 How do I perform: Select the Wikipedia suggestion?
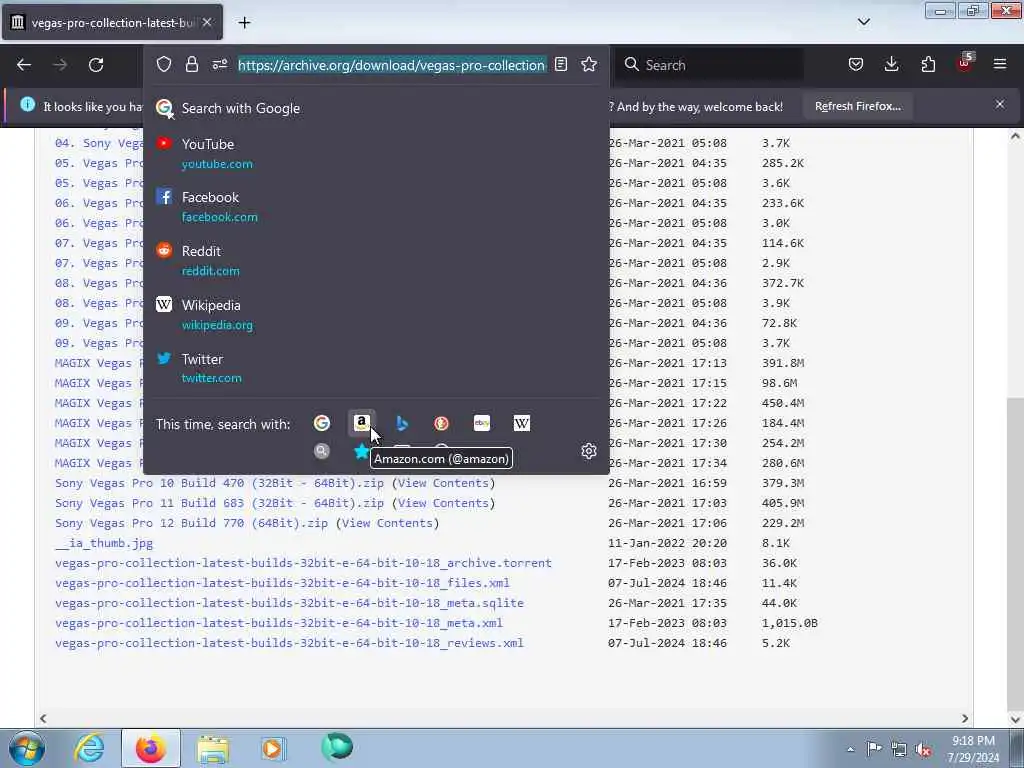(376, 314)
